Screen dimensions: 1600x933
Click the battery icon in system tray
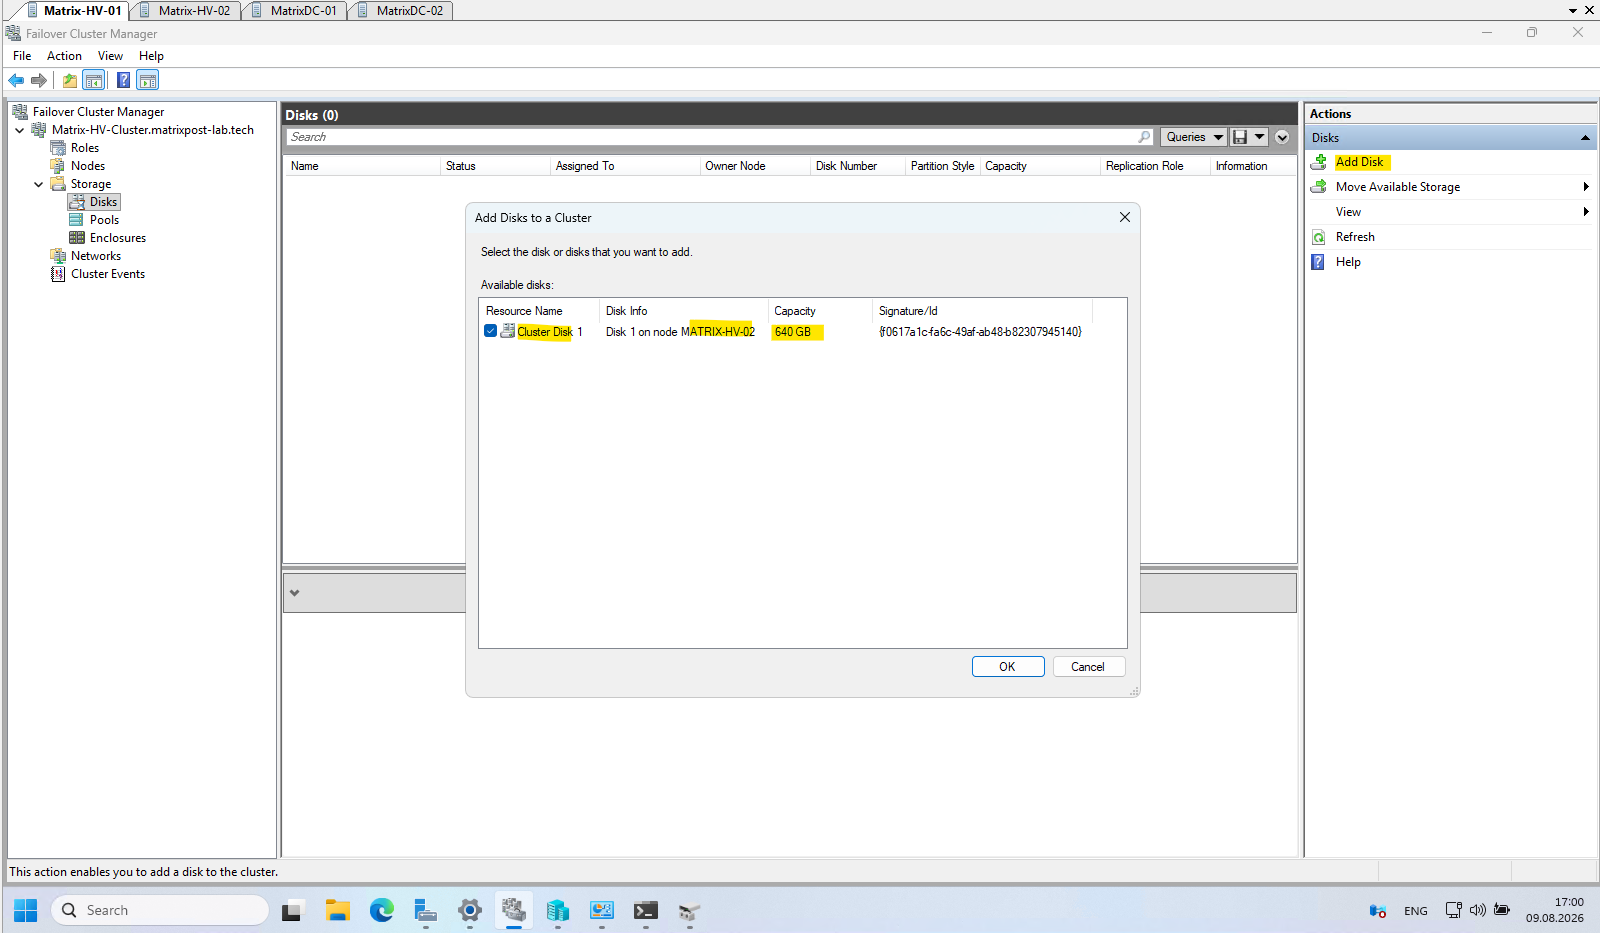1501,910
